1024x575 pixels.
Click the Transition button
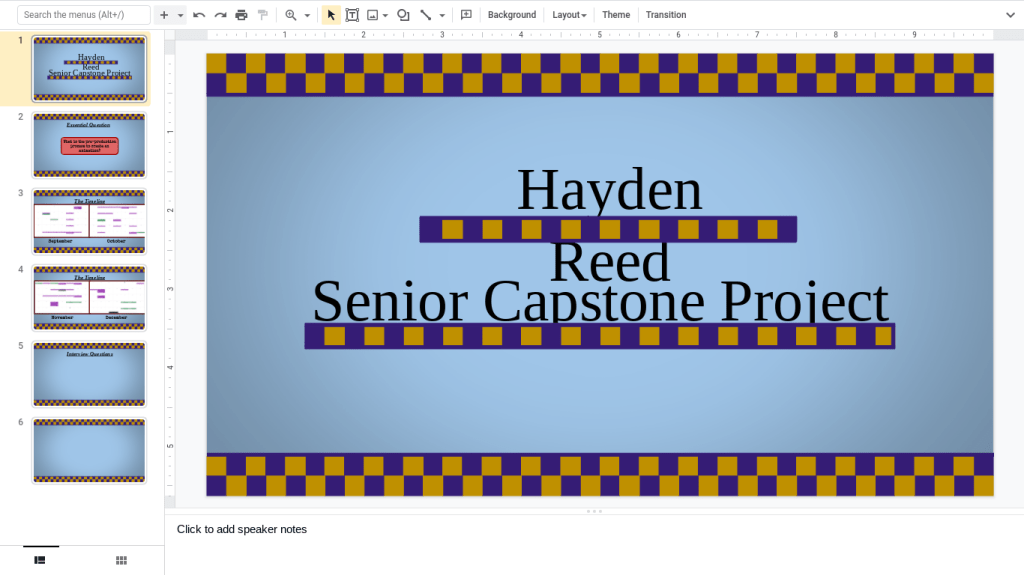tap(666, 15)
